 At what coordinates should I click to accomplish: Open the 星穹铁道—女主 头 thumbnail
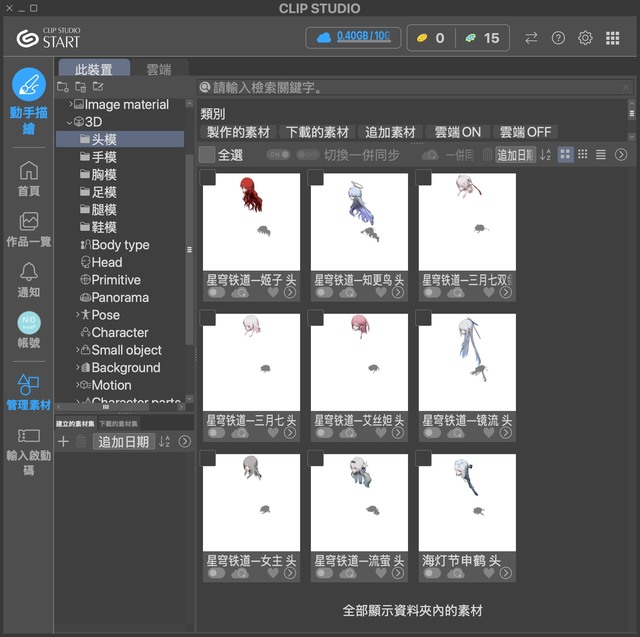(251, 502)
